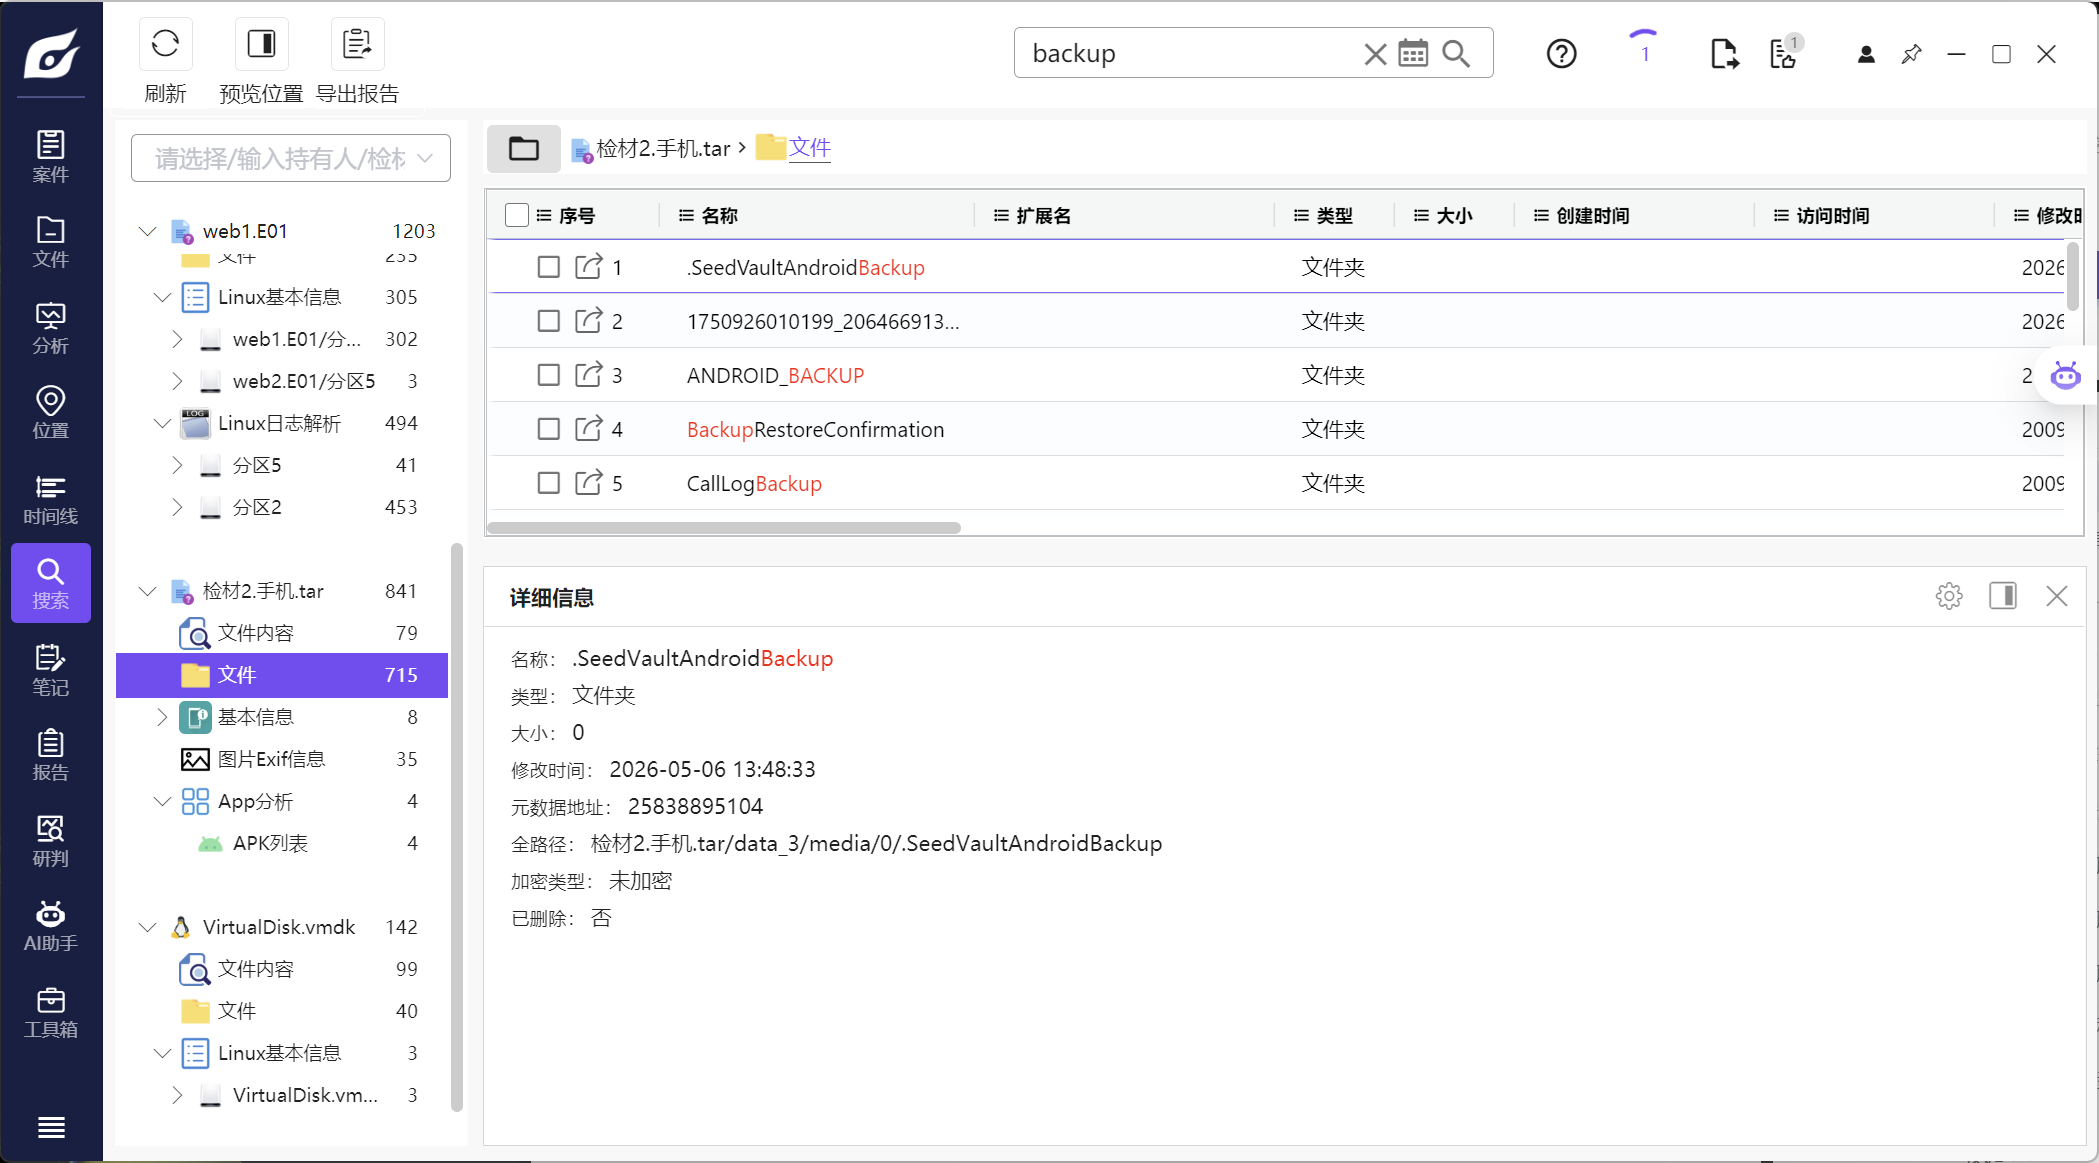The width and height of the screenshot is (2099, 1163).
Task: Jump to the CallLogBackup row source
Action: tap(588, 483)
